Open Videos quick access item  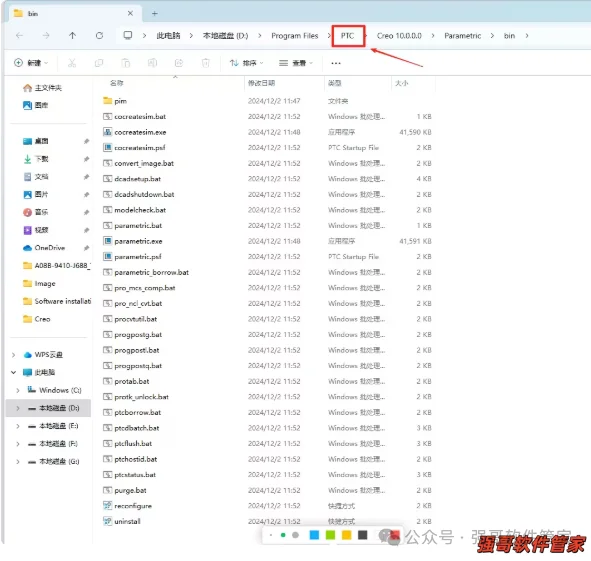(35, 230)
